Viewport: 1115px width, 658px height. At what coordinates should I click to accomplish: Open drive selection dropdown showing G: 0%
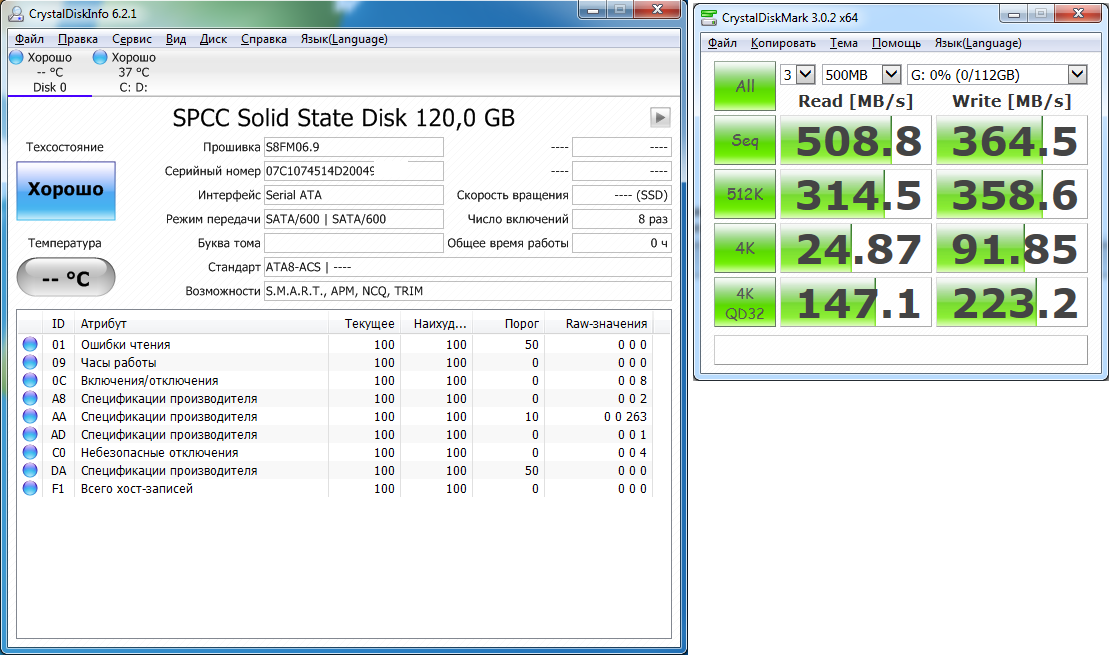pos(997,75)
